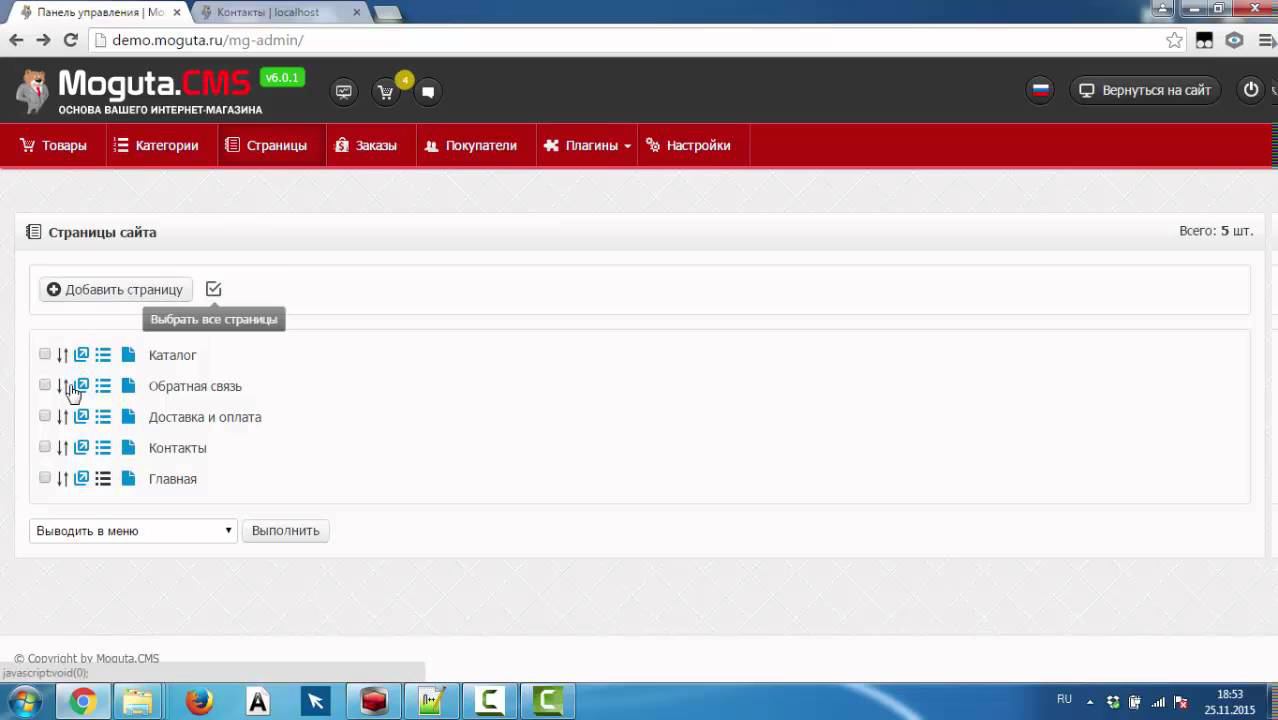1278x720 pixels.
Task: Click the blue document icon for Обратная связь
Action: (128, 386)
